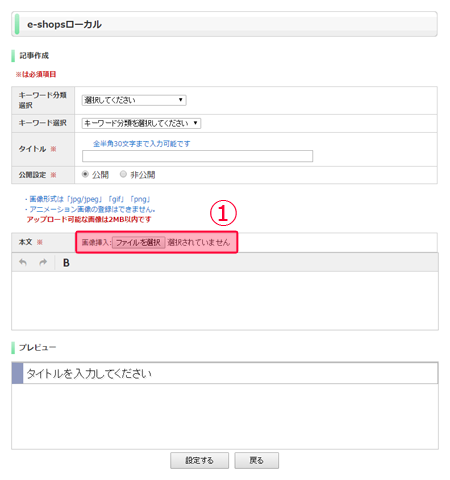The width and height of the screenshot is (450, 480).
Task: Click the 非公開 label text
Action: click(143, 175)
